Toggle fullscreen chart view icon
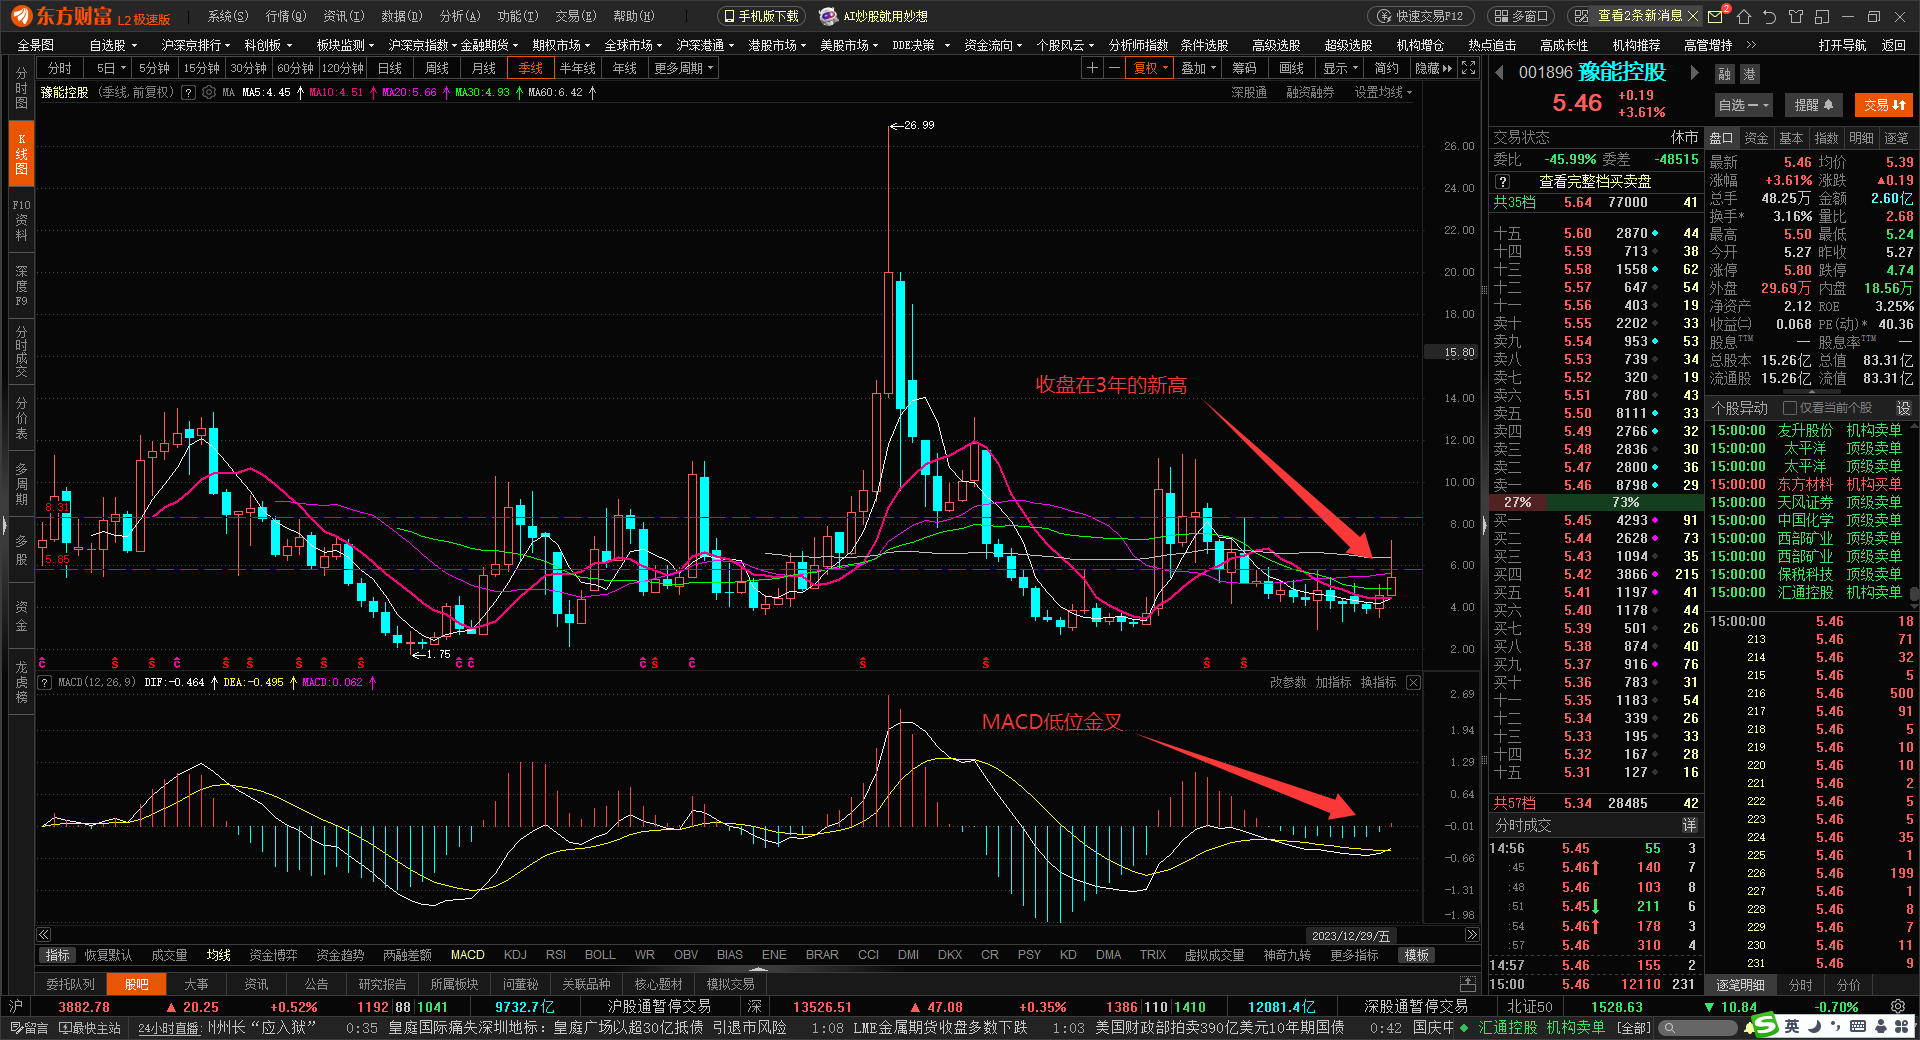The width and height of the screenshot is (1920, 1040). tap(1468, 68)
